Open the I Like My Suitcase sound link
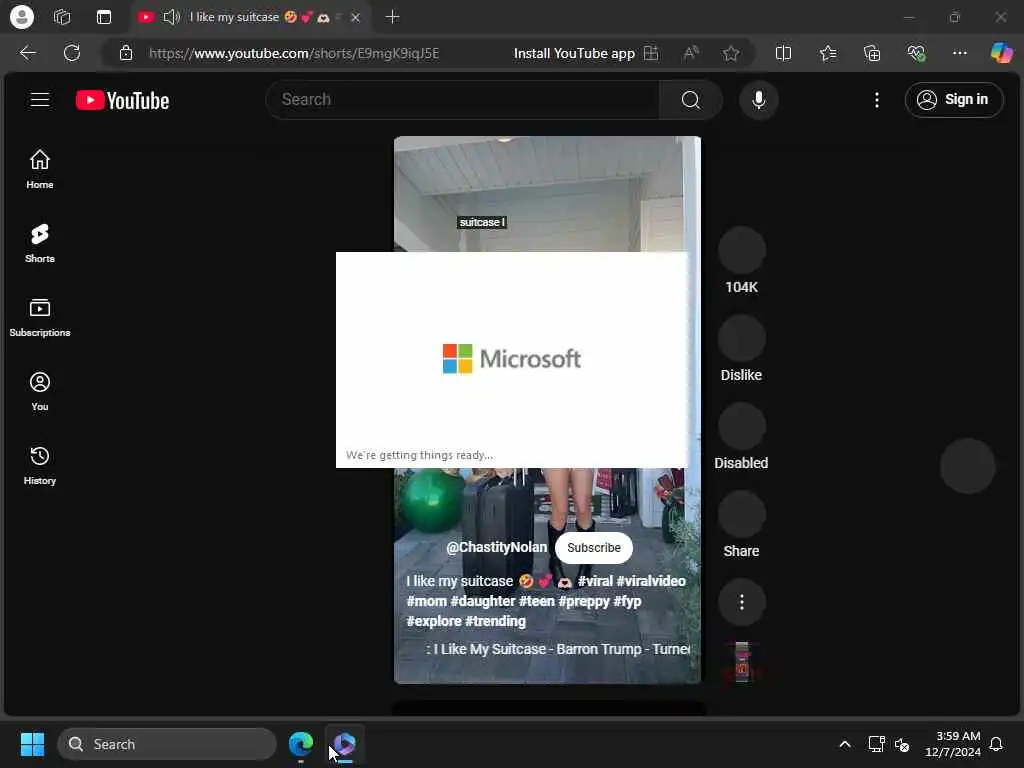This screenshot has height=768, width=1024. click(x=558, y=649)
